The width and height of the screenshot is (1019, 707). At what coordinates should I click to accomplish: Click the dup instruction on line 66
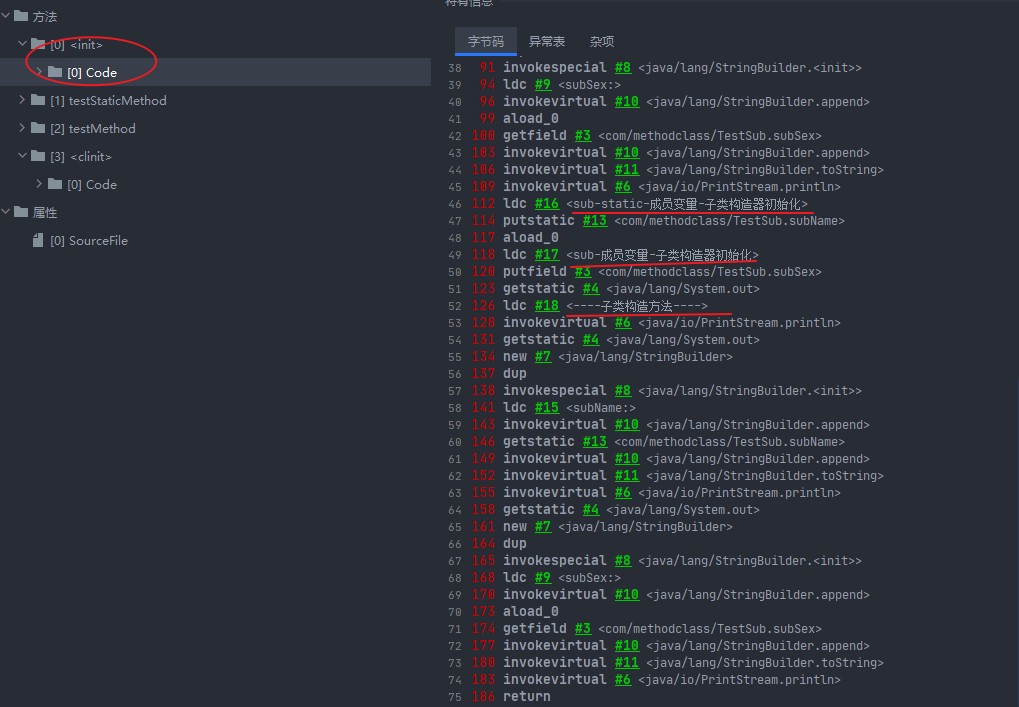[515, 543]
